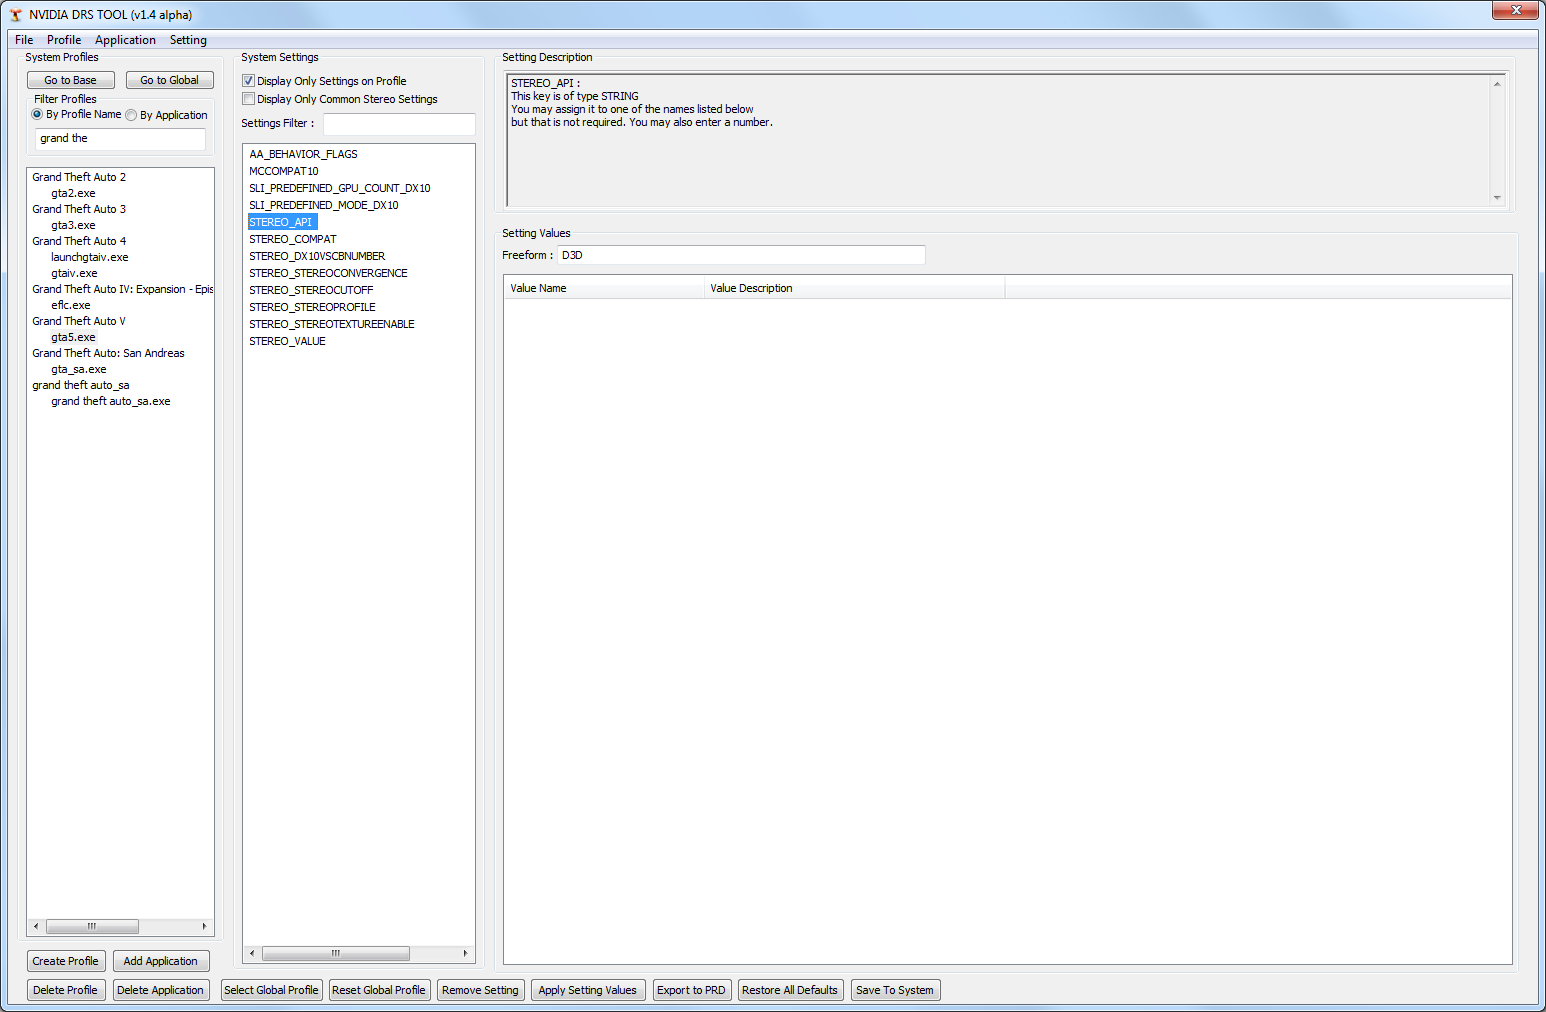The height and width of the screenshot is (1012, 1546).
Task: Select SLI_PREDEFINED_MODE_DX10 setting
Action: (324, 205)
